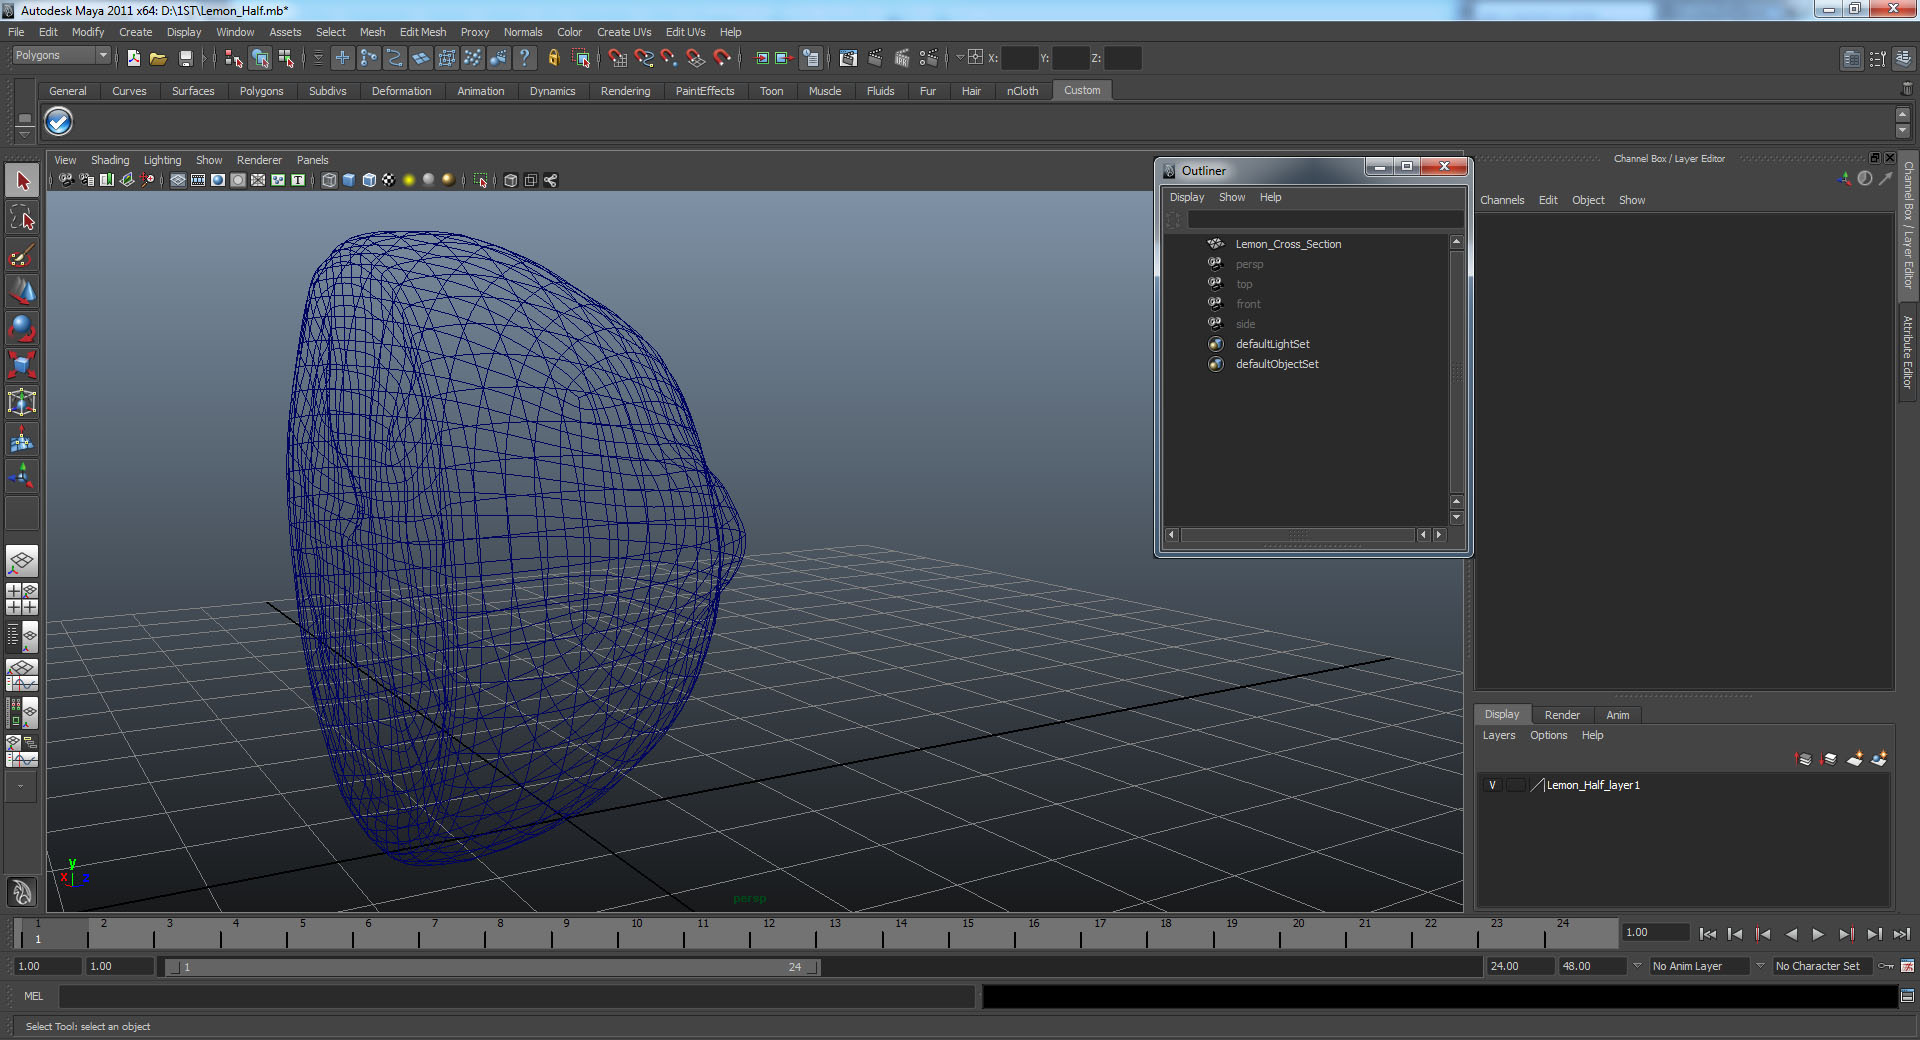
Task: Toggle viewport grid display
Action: click(178, 180)
